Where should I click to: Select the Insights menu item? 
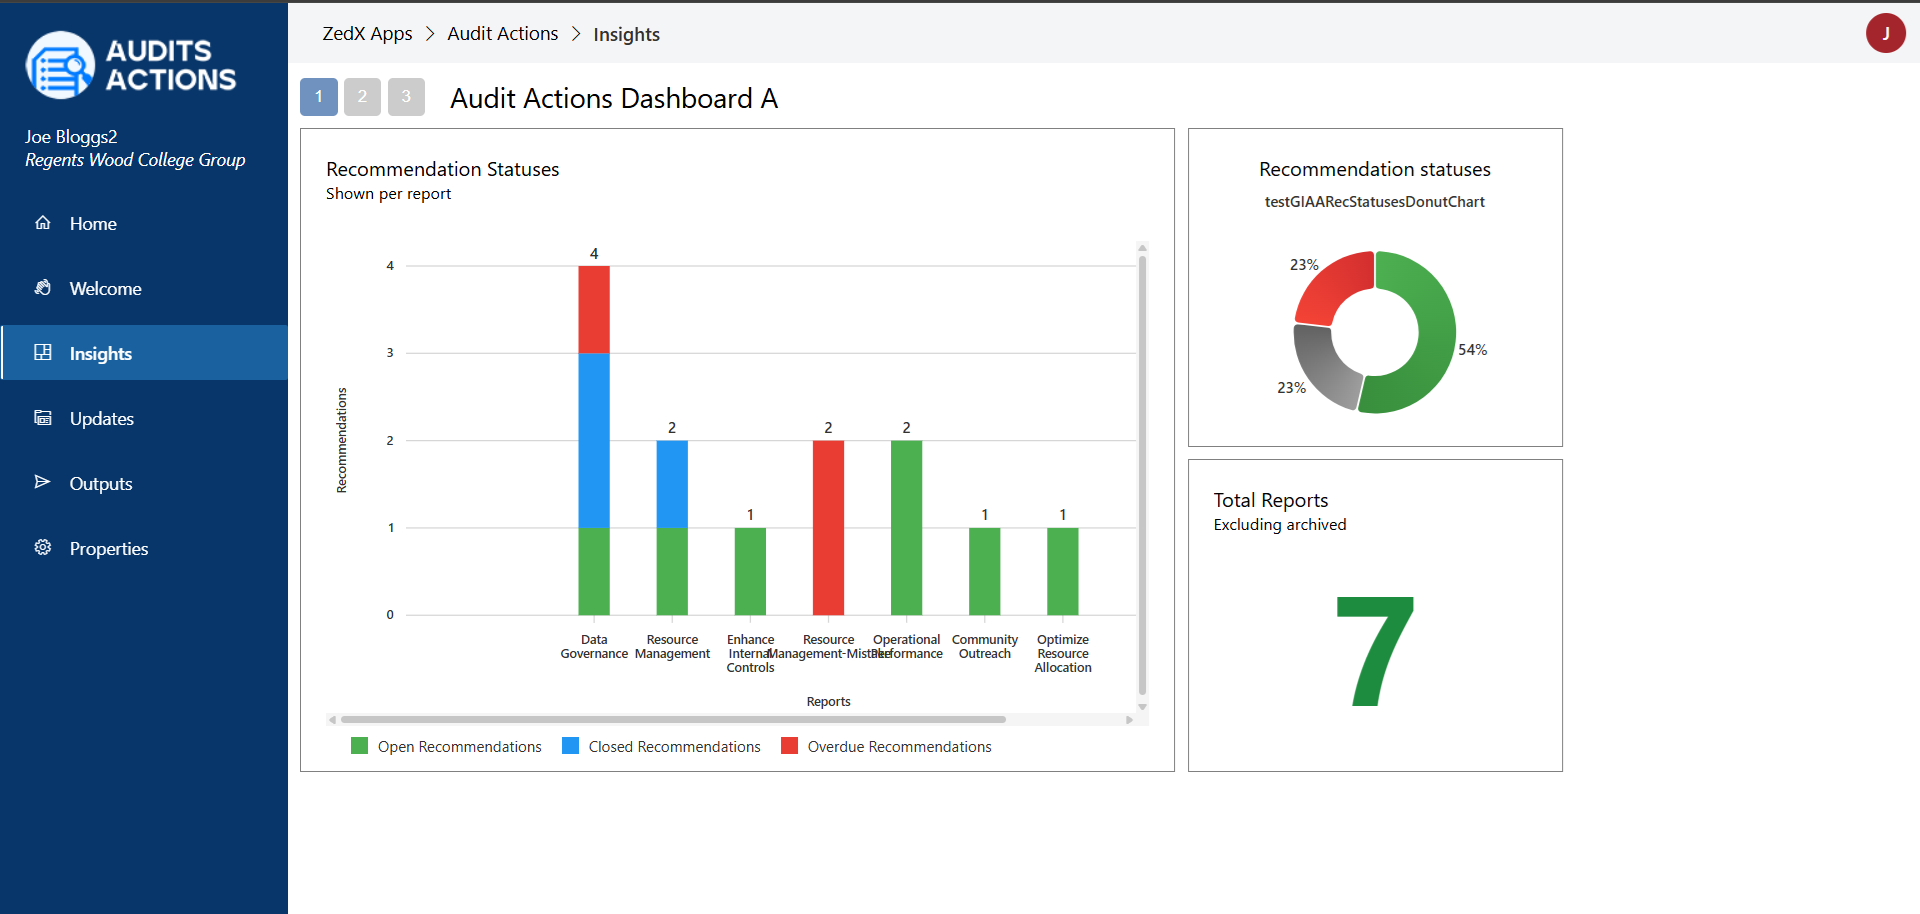click(x=144, y=352)
